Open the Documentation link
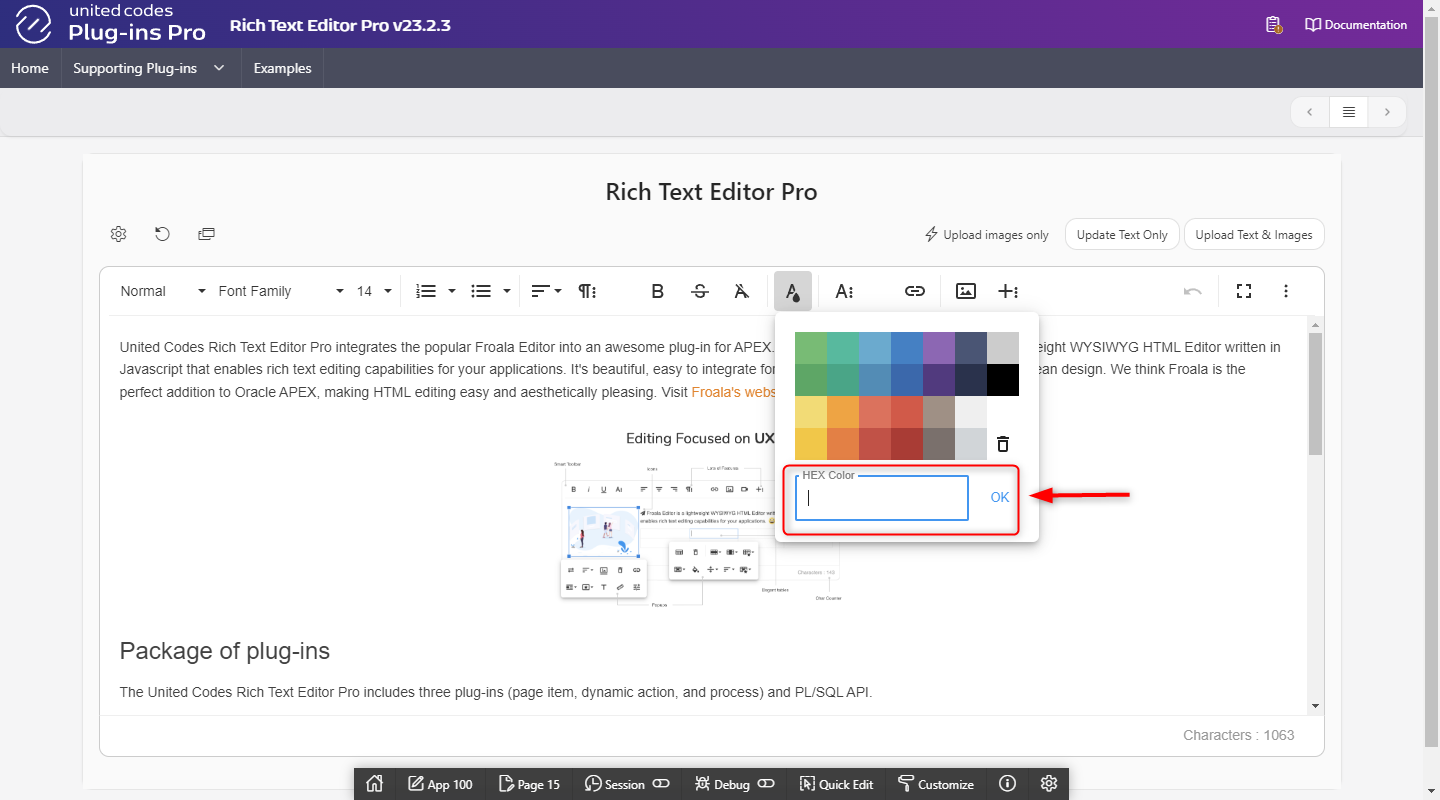Viewport: 1440px width, 800px height. (x=1356, y=25)
